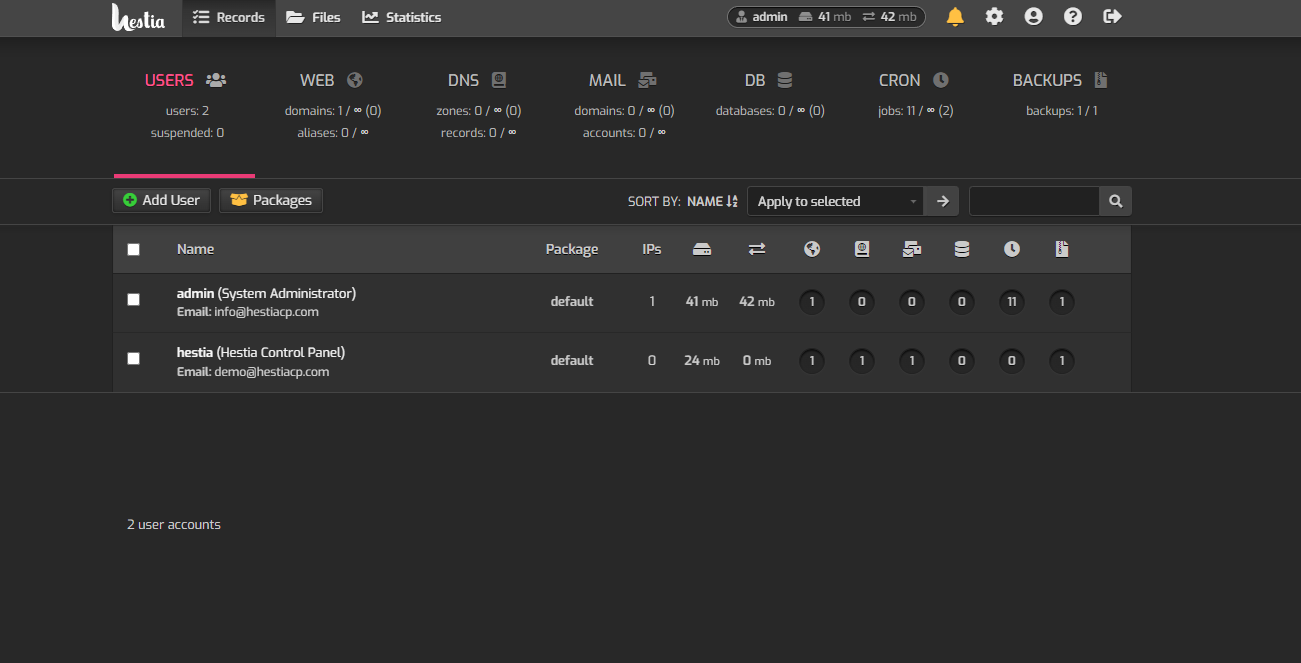The width and height of the screenshot is (1301, 663).
Task: Open the Apply to selected dropdown
Action: 835,201
